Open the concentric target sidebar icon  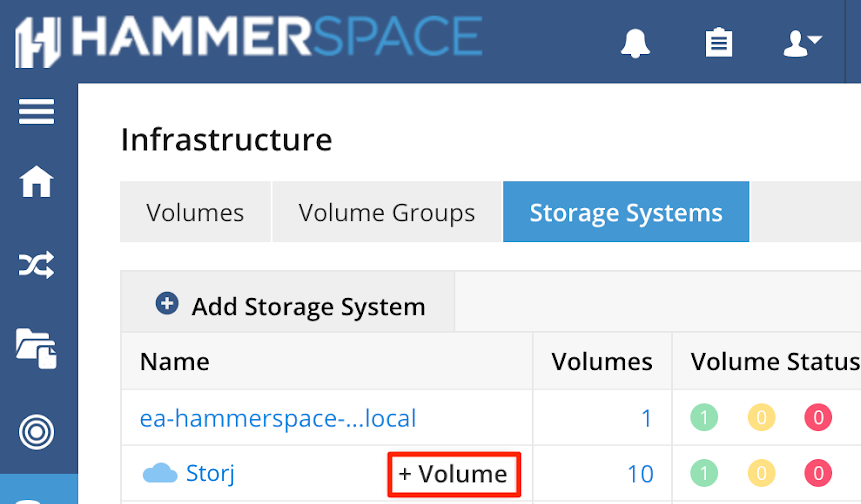tap(36, 432)
